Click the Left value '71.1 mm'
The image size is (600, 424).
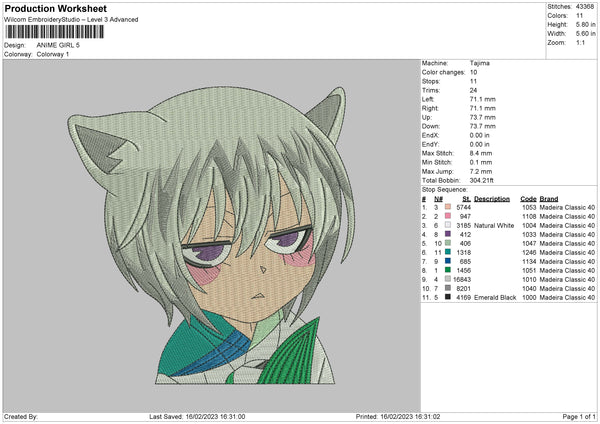tap(483, 99)
